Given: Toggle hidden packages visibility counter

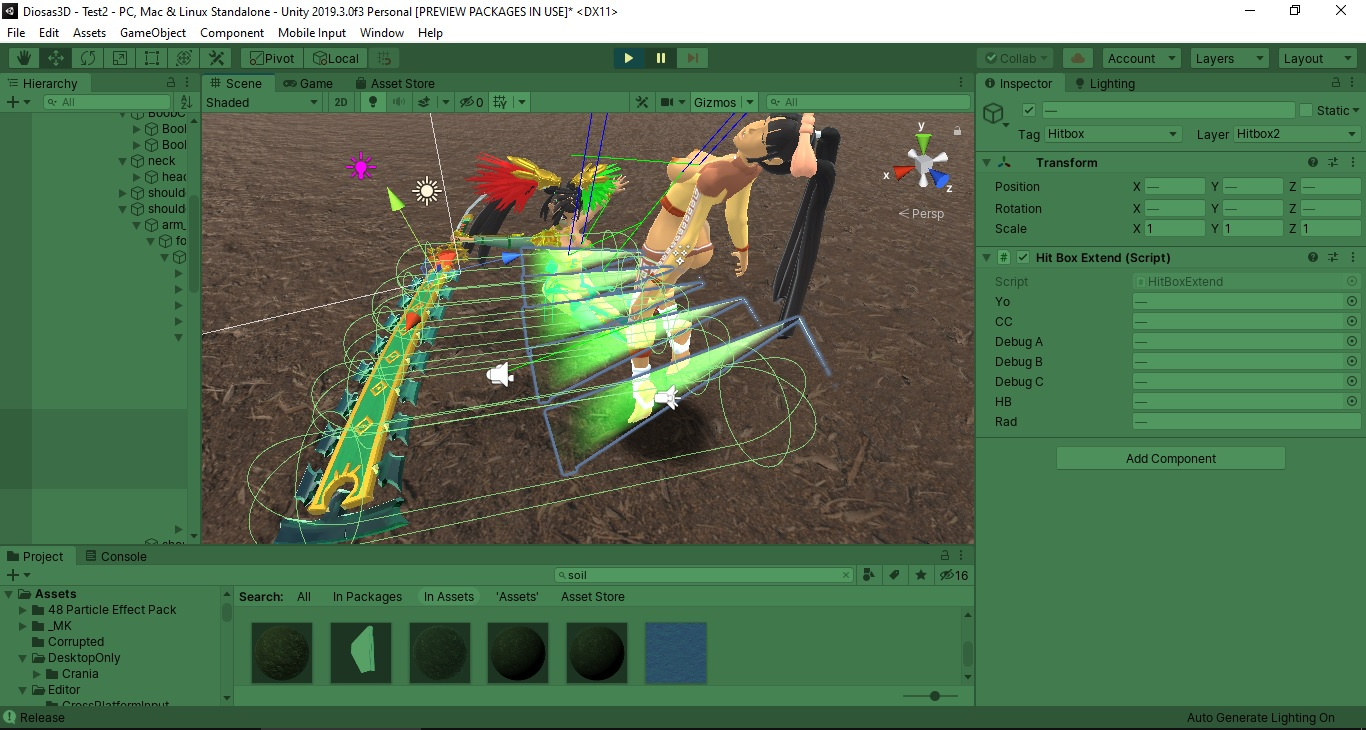Looking at the screenshot, I should [x=953, y=575].
